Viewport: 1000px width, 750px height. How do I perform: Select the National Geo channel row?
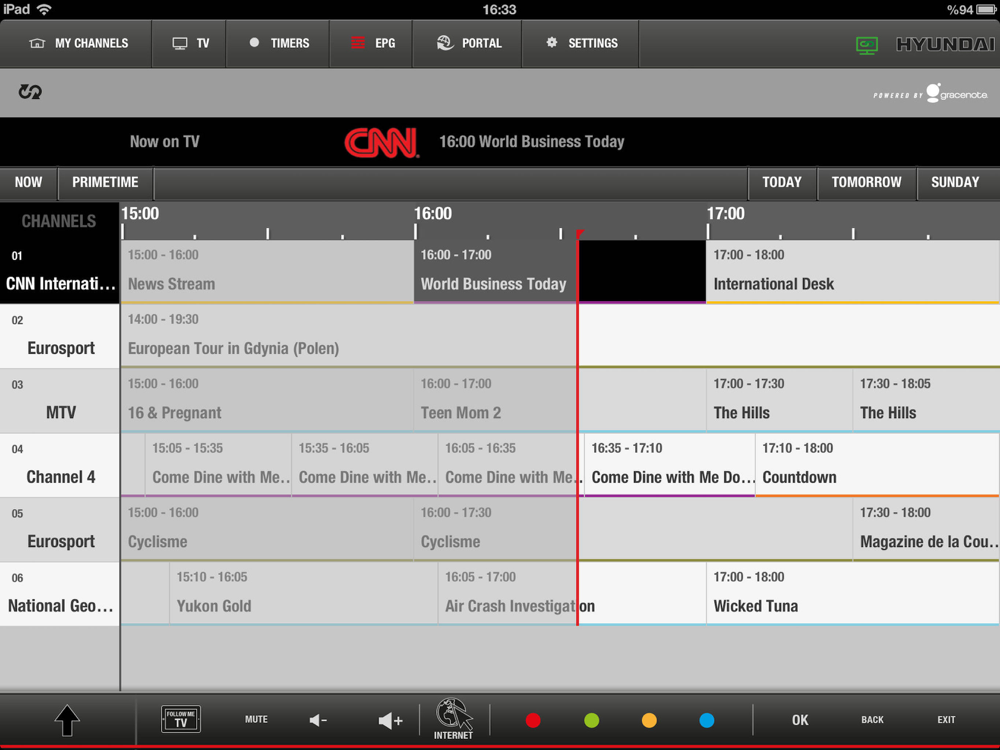[60, 594]
